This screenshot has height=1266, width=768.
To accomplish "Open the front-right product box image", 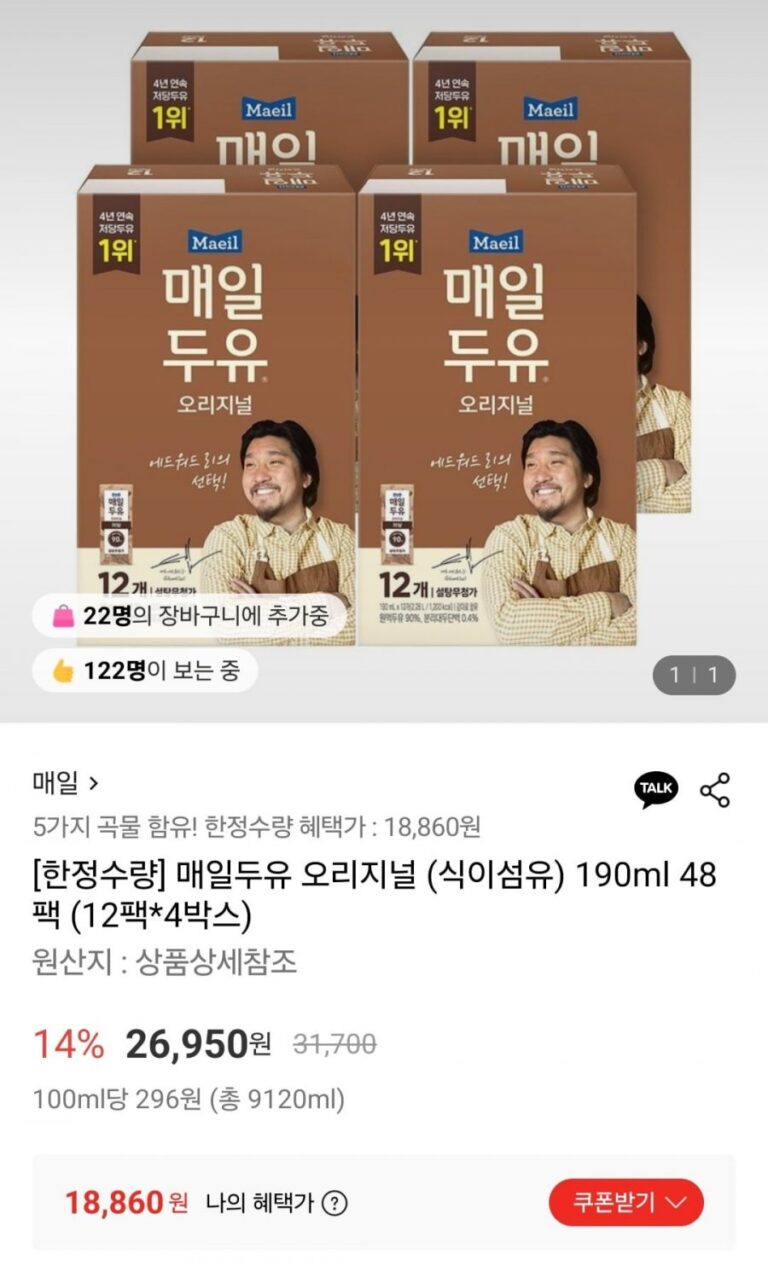I will click(x=497, y=405).
